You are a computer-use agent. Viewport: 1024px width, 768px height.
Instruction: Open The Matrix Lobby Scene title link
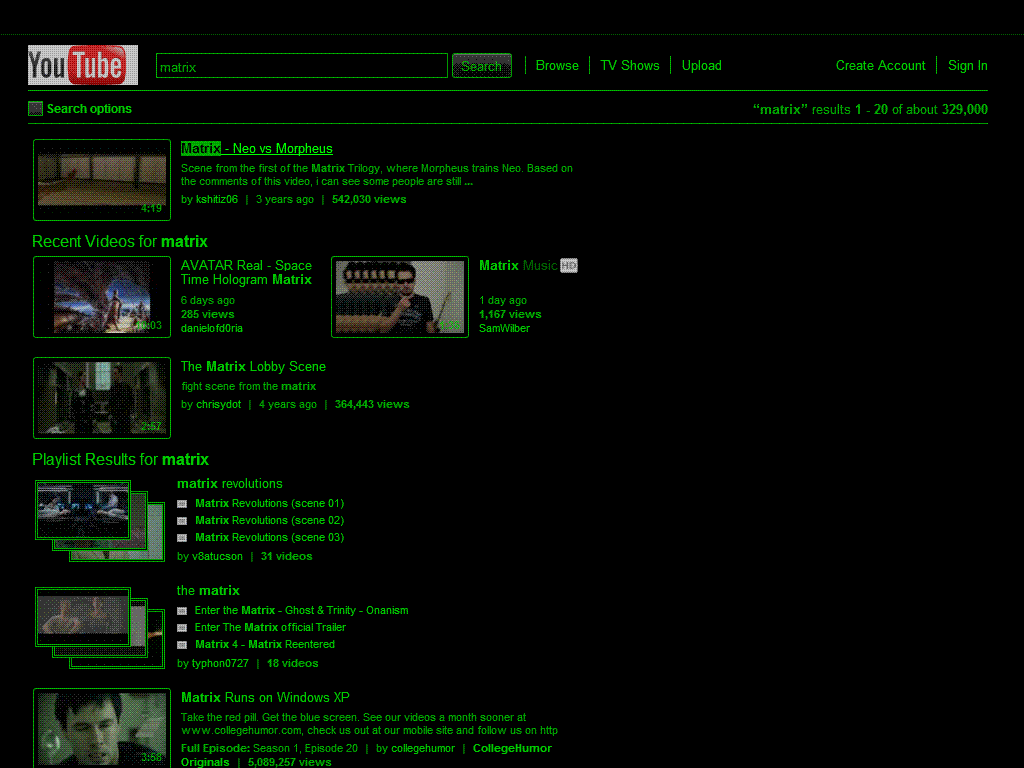pos(253,366)
